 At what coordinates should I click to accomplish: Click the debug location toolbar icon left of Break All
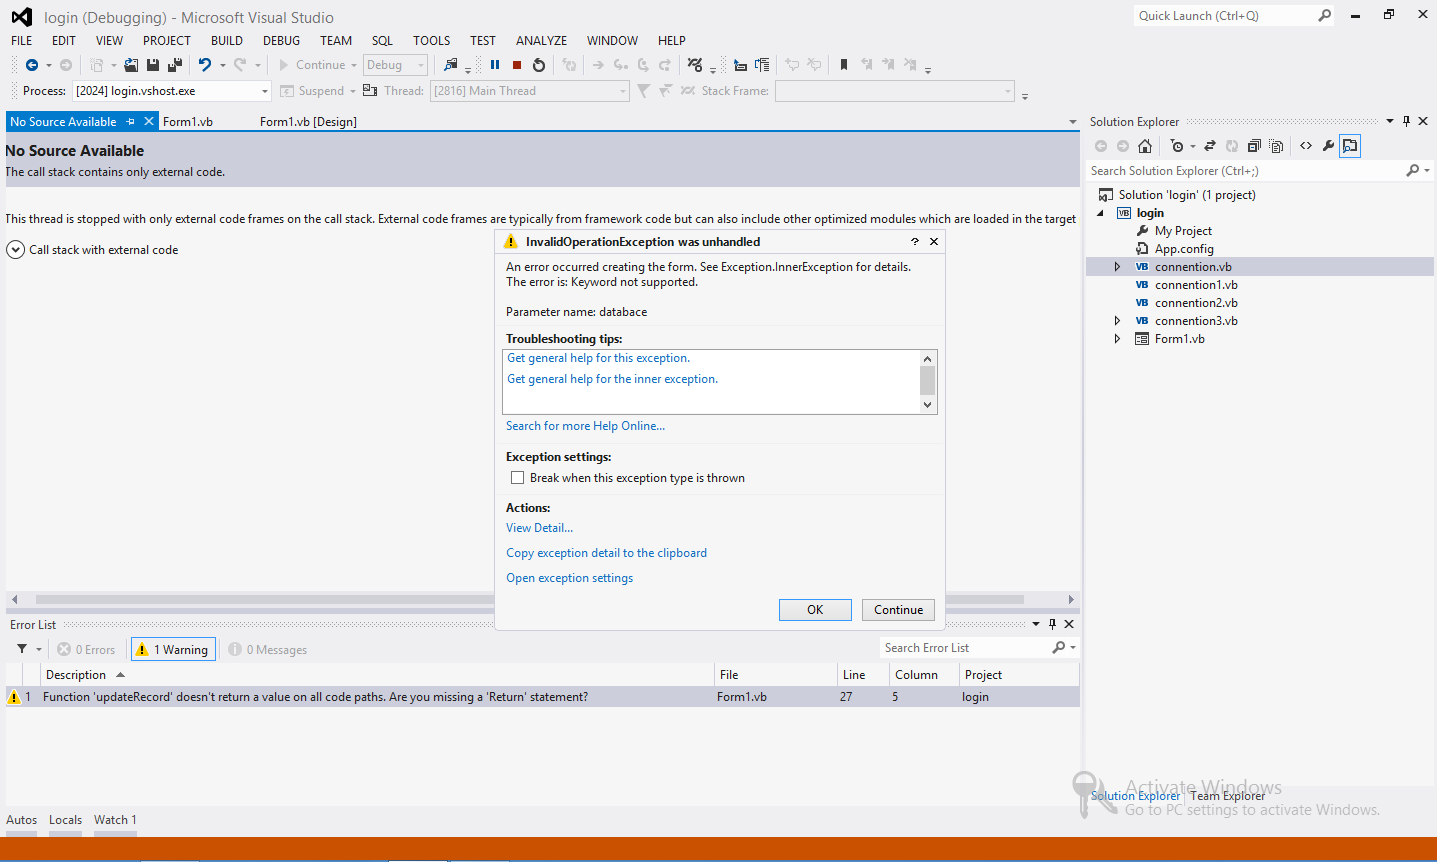[x=451, y=65]
